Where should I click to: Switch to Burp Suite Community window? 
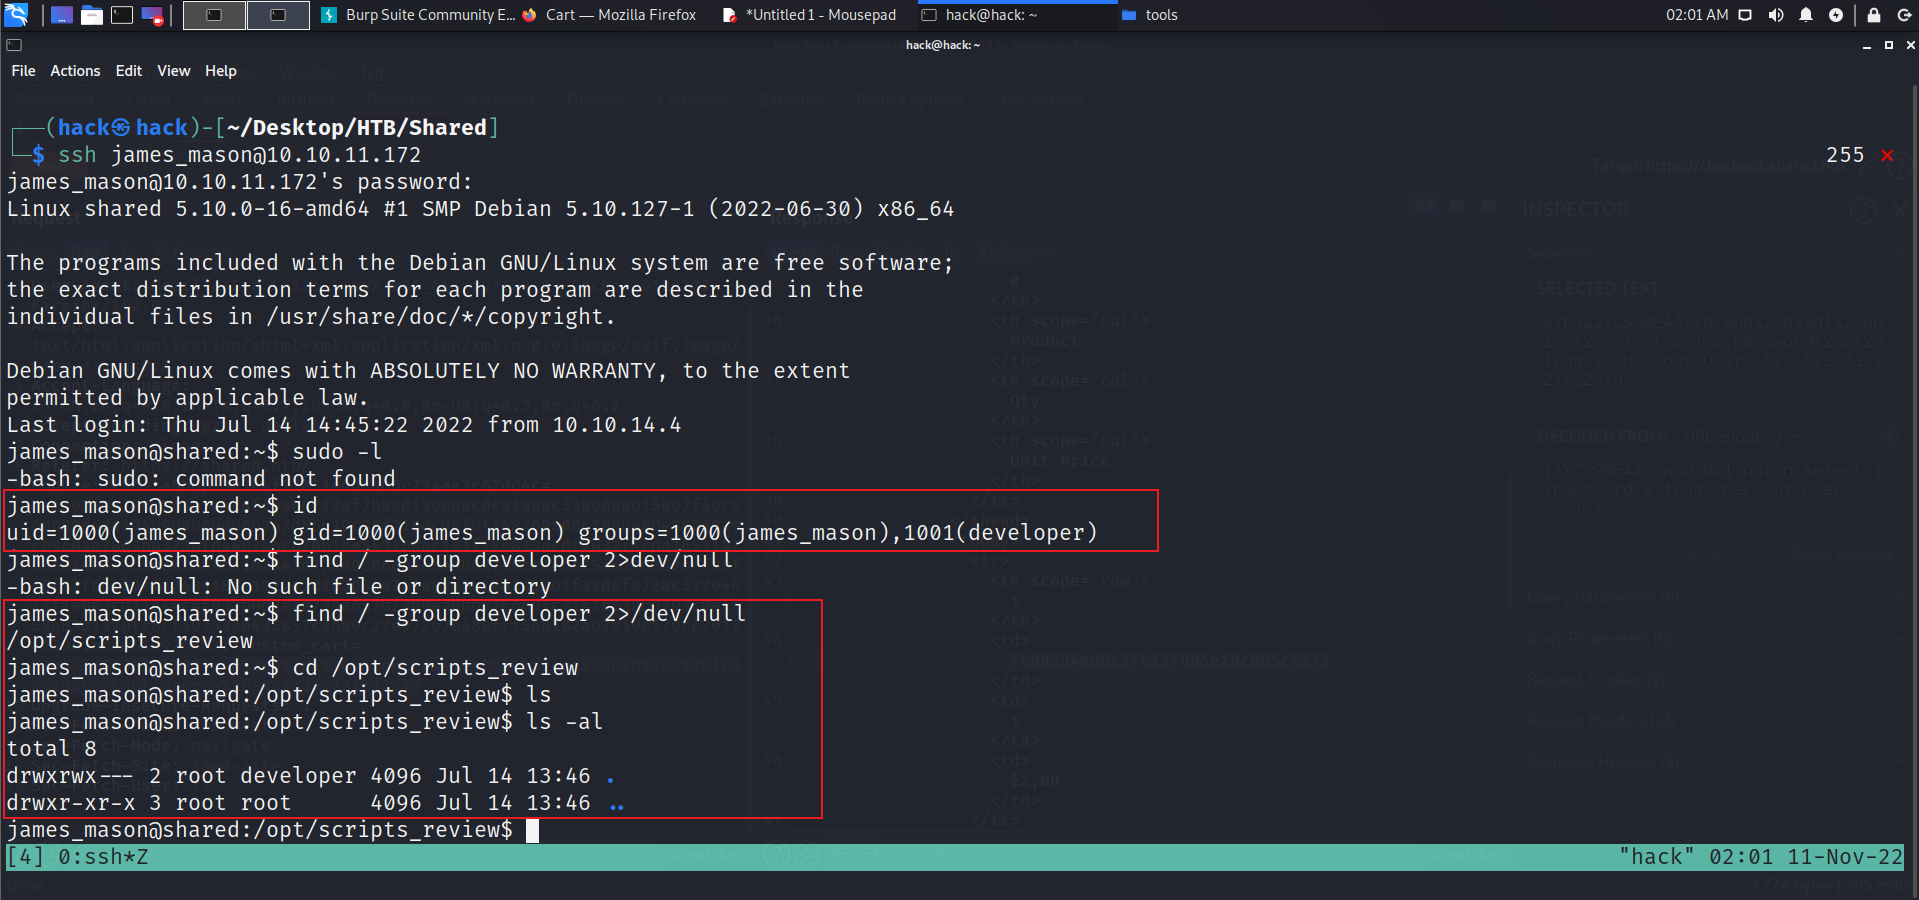[418, 15]
